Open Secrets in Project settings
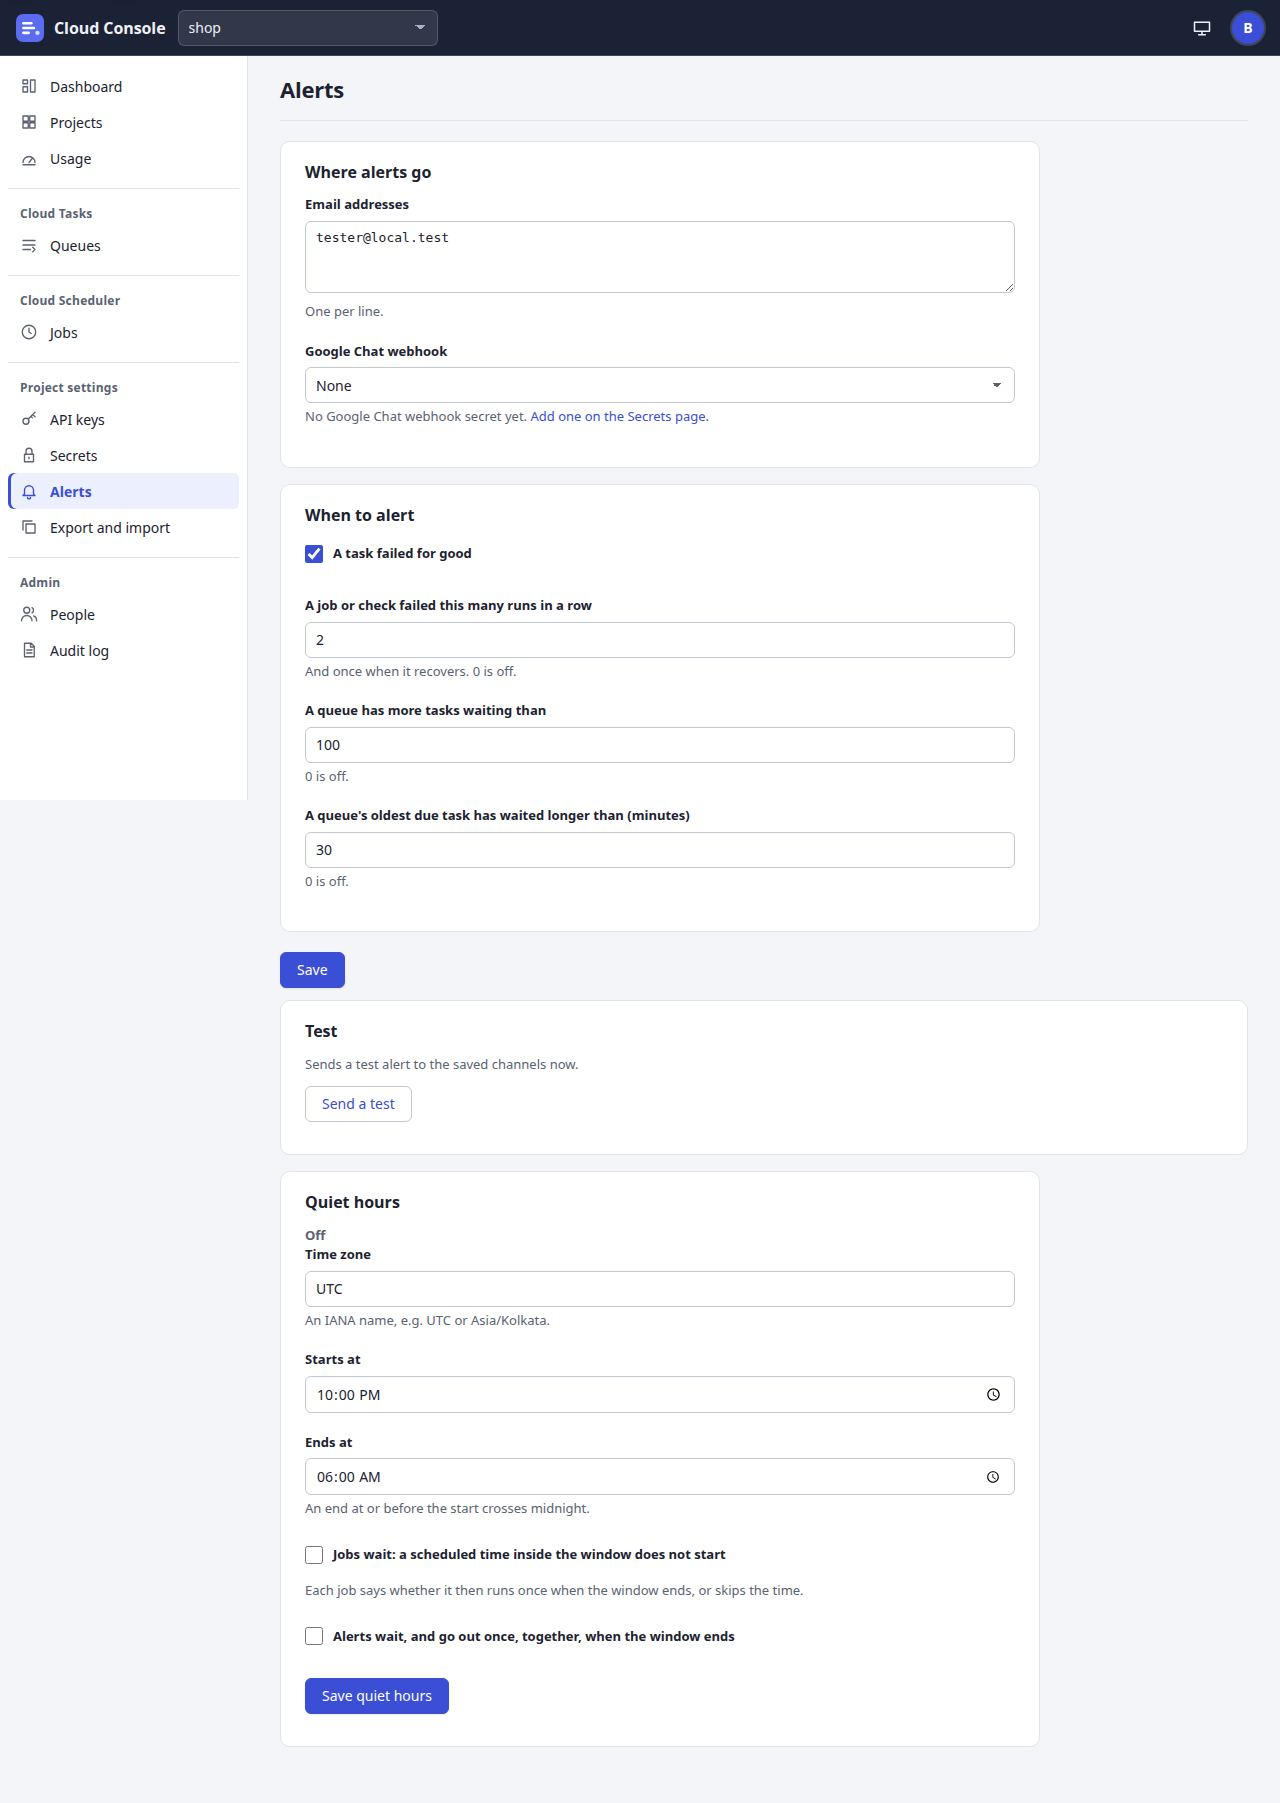Viewport: 1280px width, 1803px height. tap(124, 456)
